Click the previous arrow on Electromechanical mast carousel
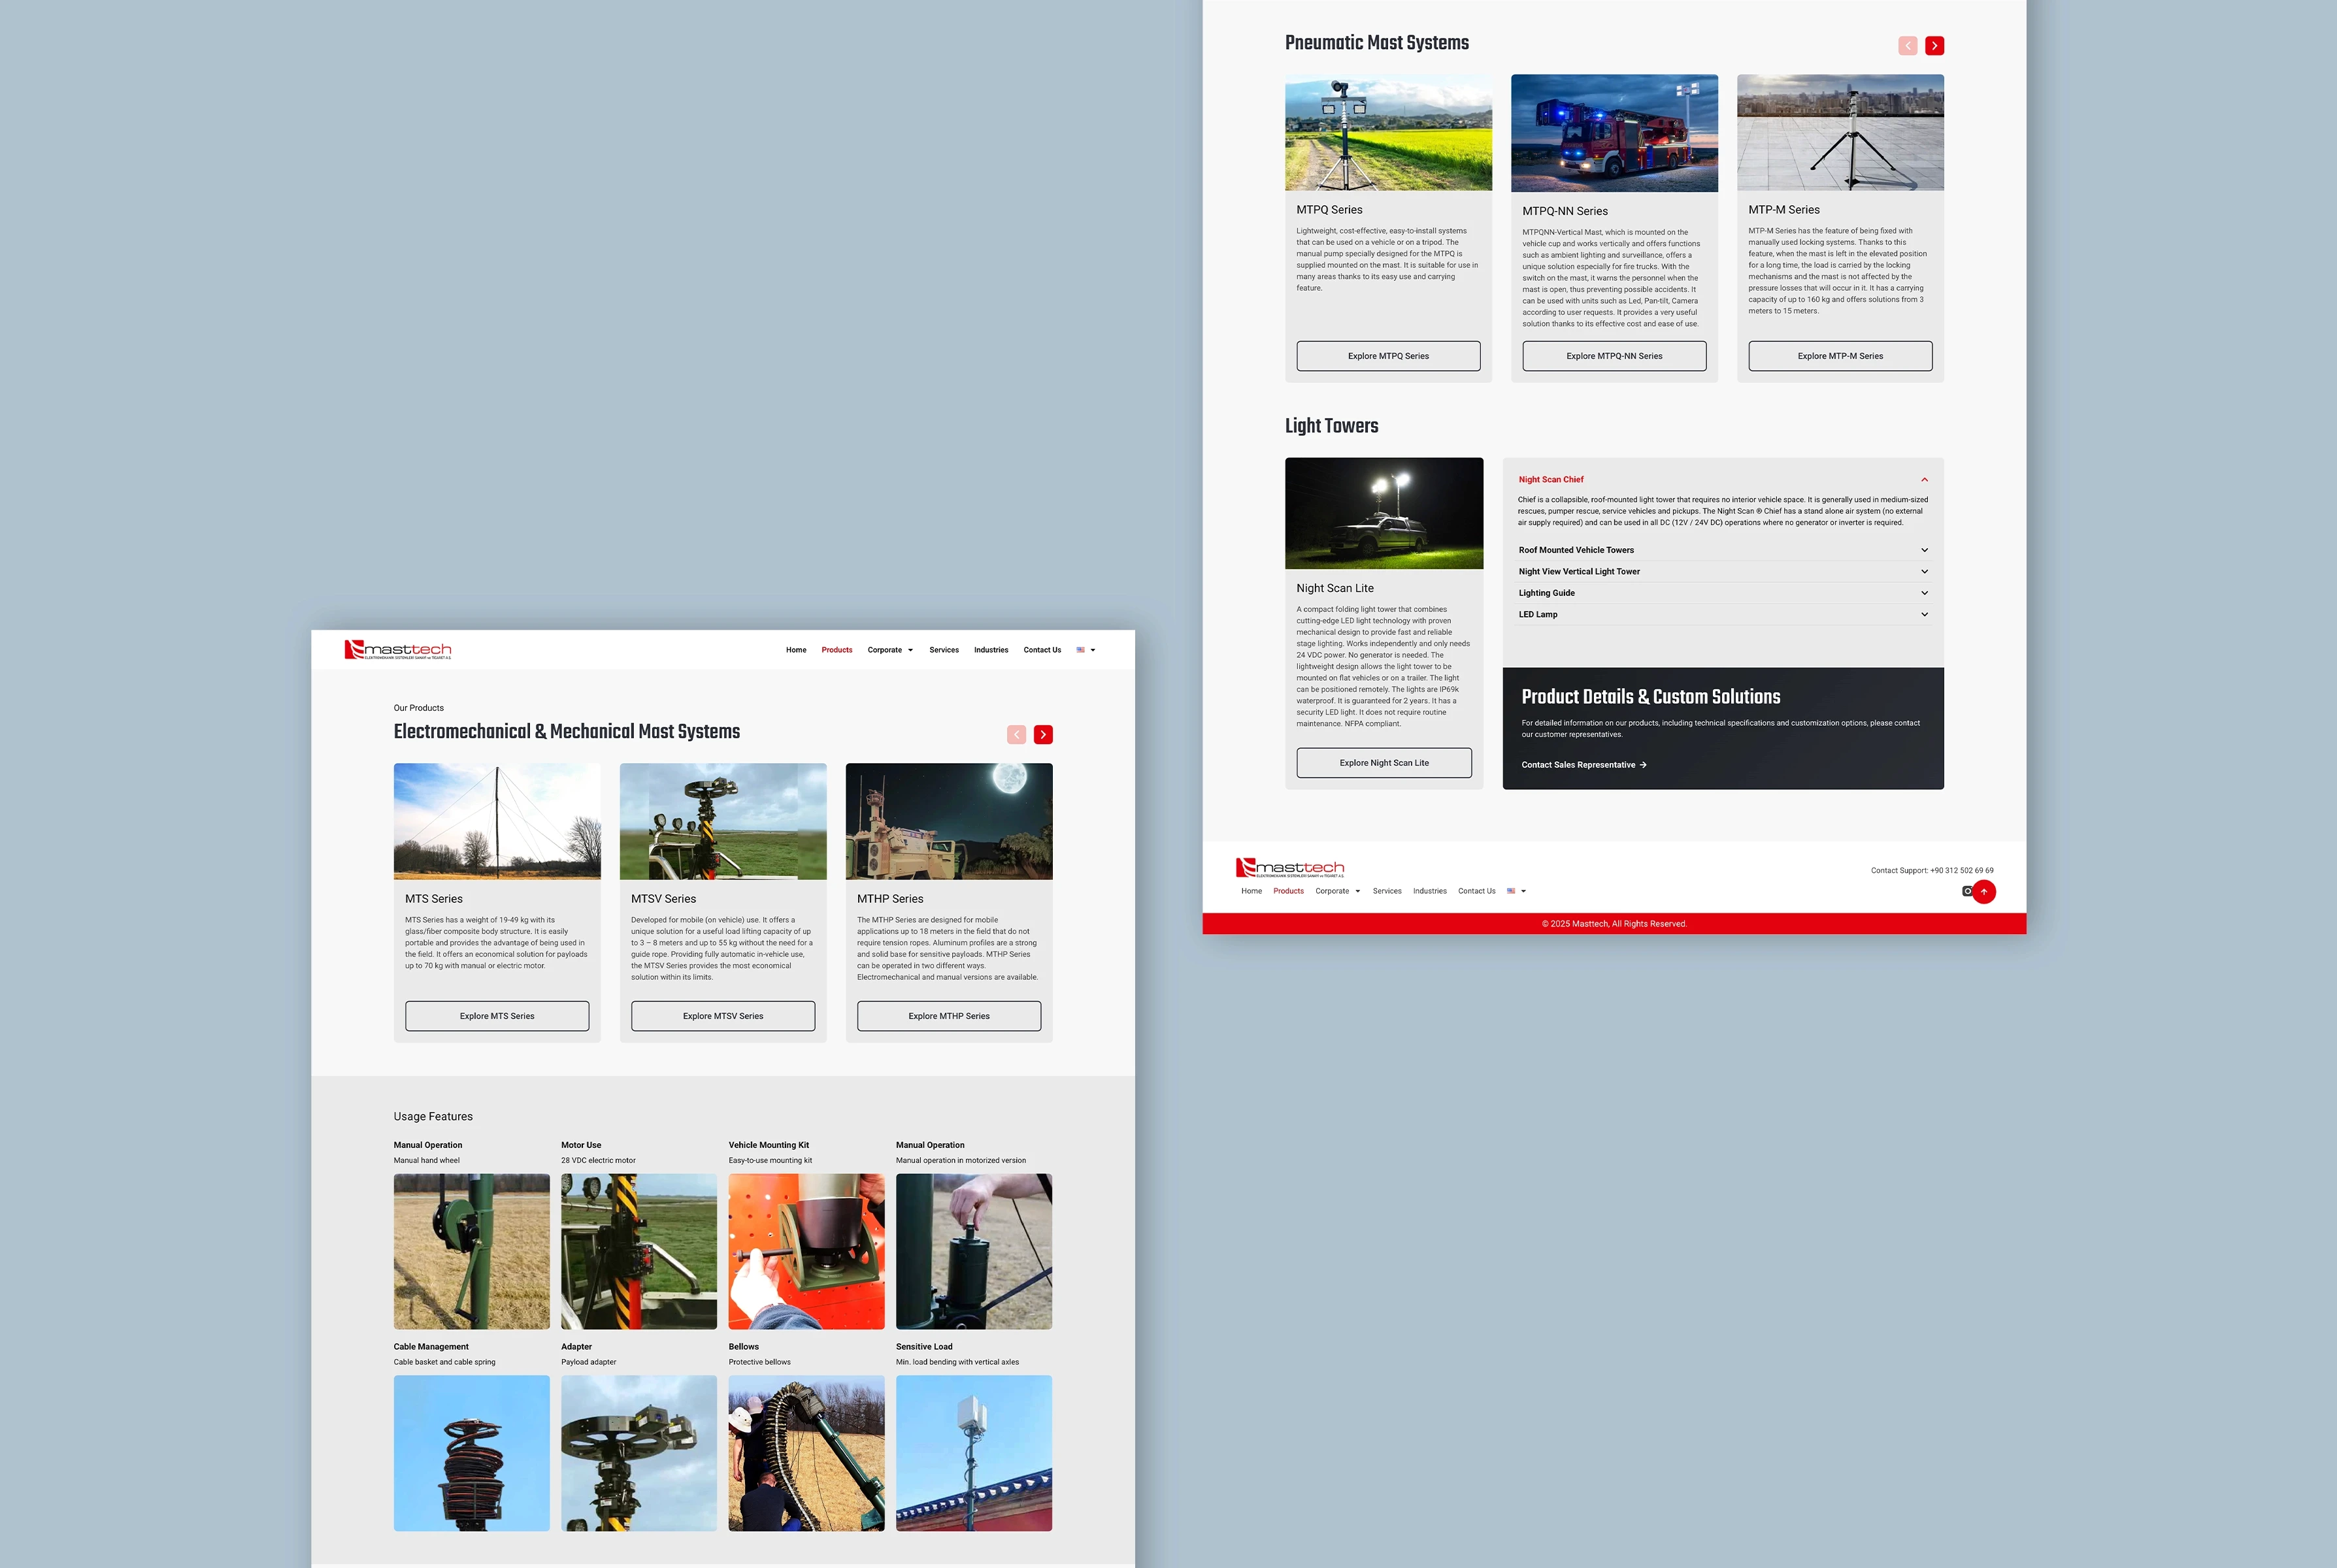 [x=1016, y=734]
